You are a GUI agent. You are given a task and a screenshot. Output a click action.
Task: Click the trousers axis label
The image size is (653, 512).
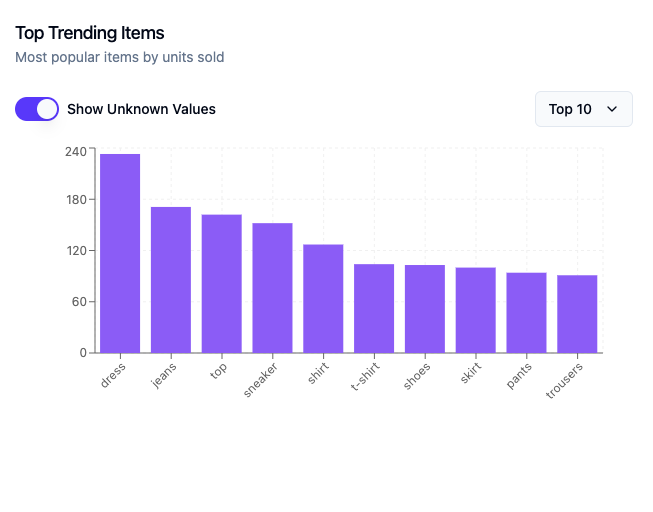(x=564, y=380)
